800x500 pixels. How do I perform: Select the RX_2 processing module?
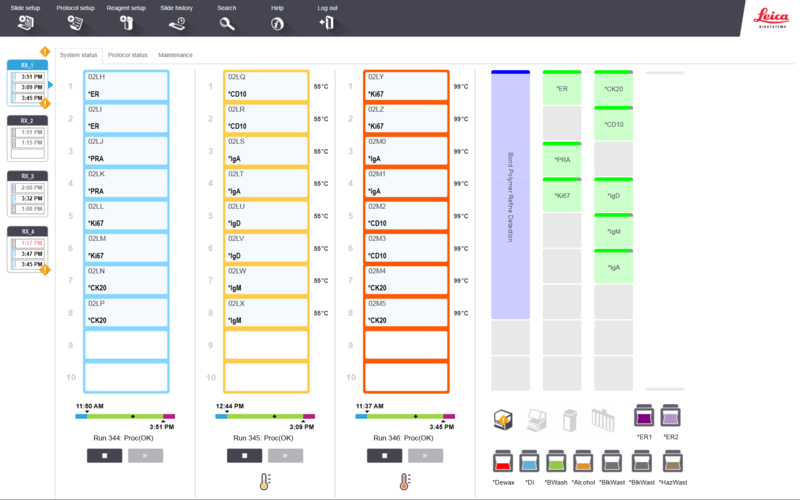(27, 137)
